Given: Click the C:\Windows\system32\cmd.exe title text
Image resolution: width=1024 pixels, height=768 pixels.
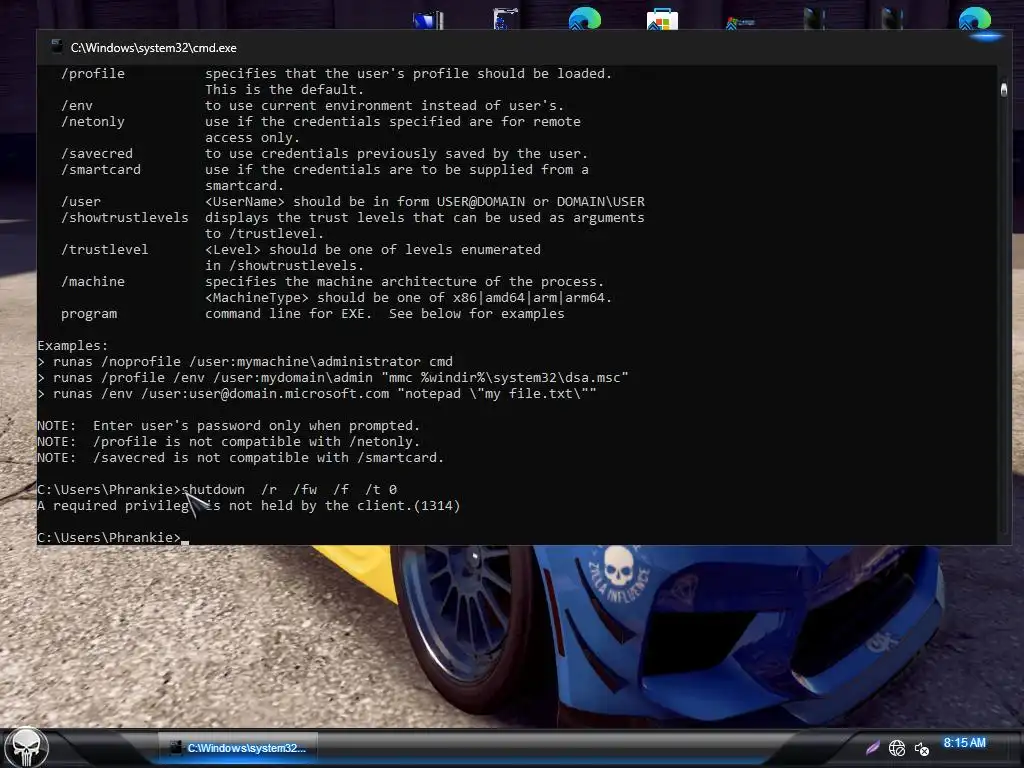Looking at the screenshot, I should [153, 48].
